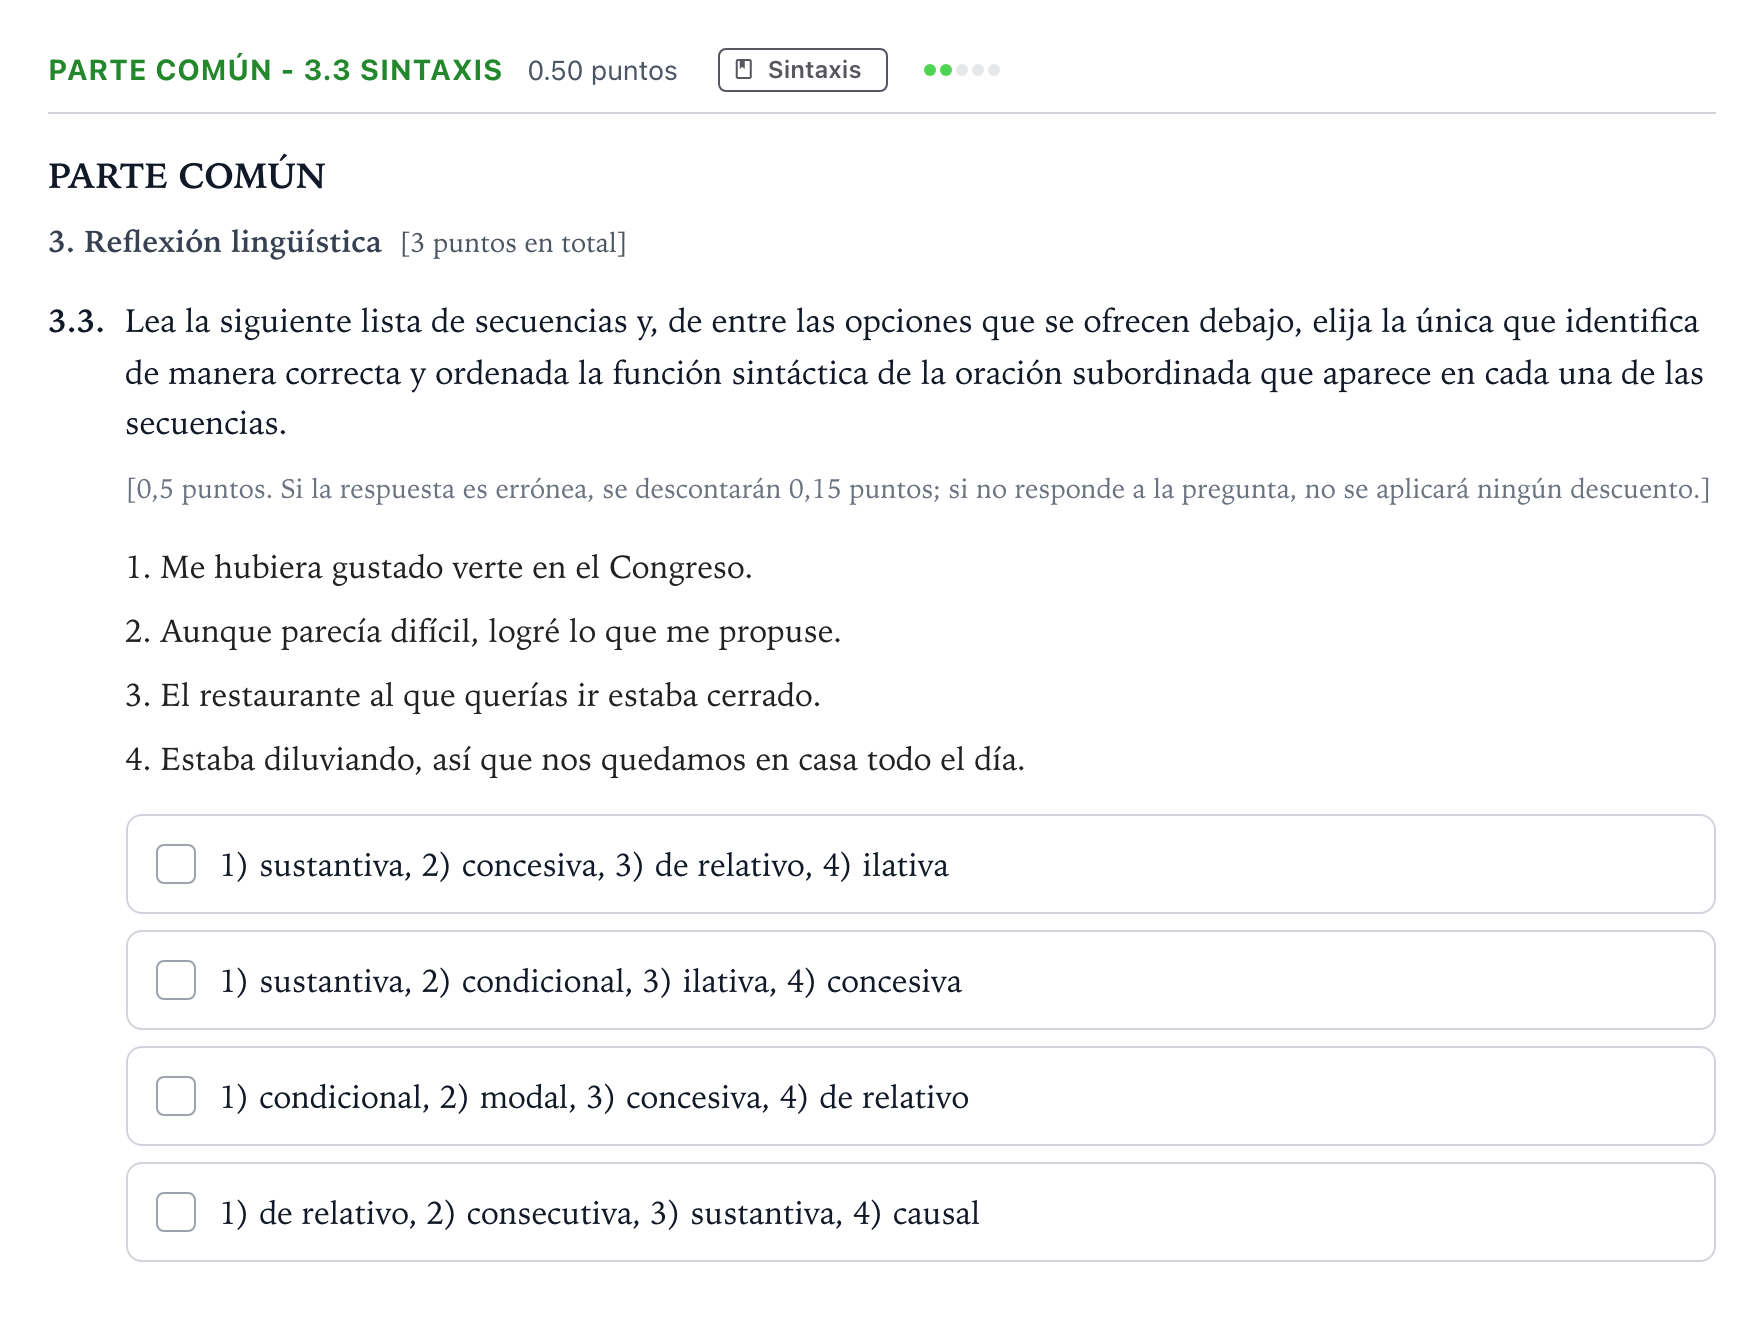The image size is (1764, 1326).
Task: Click the 'PARTE COMÚN' section title
Action: [187, 176]
